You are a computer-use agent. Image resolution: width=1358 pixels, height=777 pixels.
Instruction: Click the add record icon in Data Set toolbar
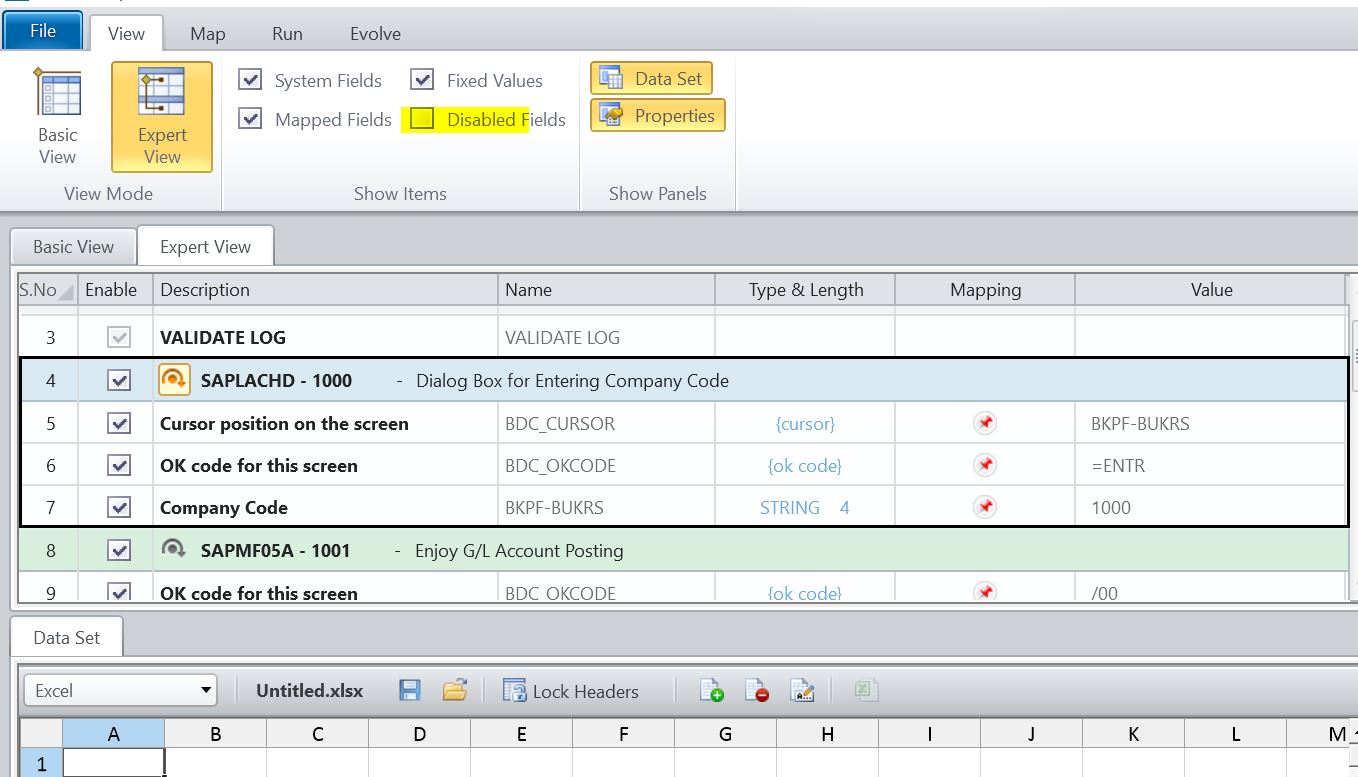(711, 690)
